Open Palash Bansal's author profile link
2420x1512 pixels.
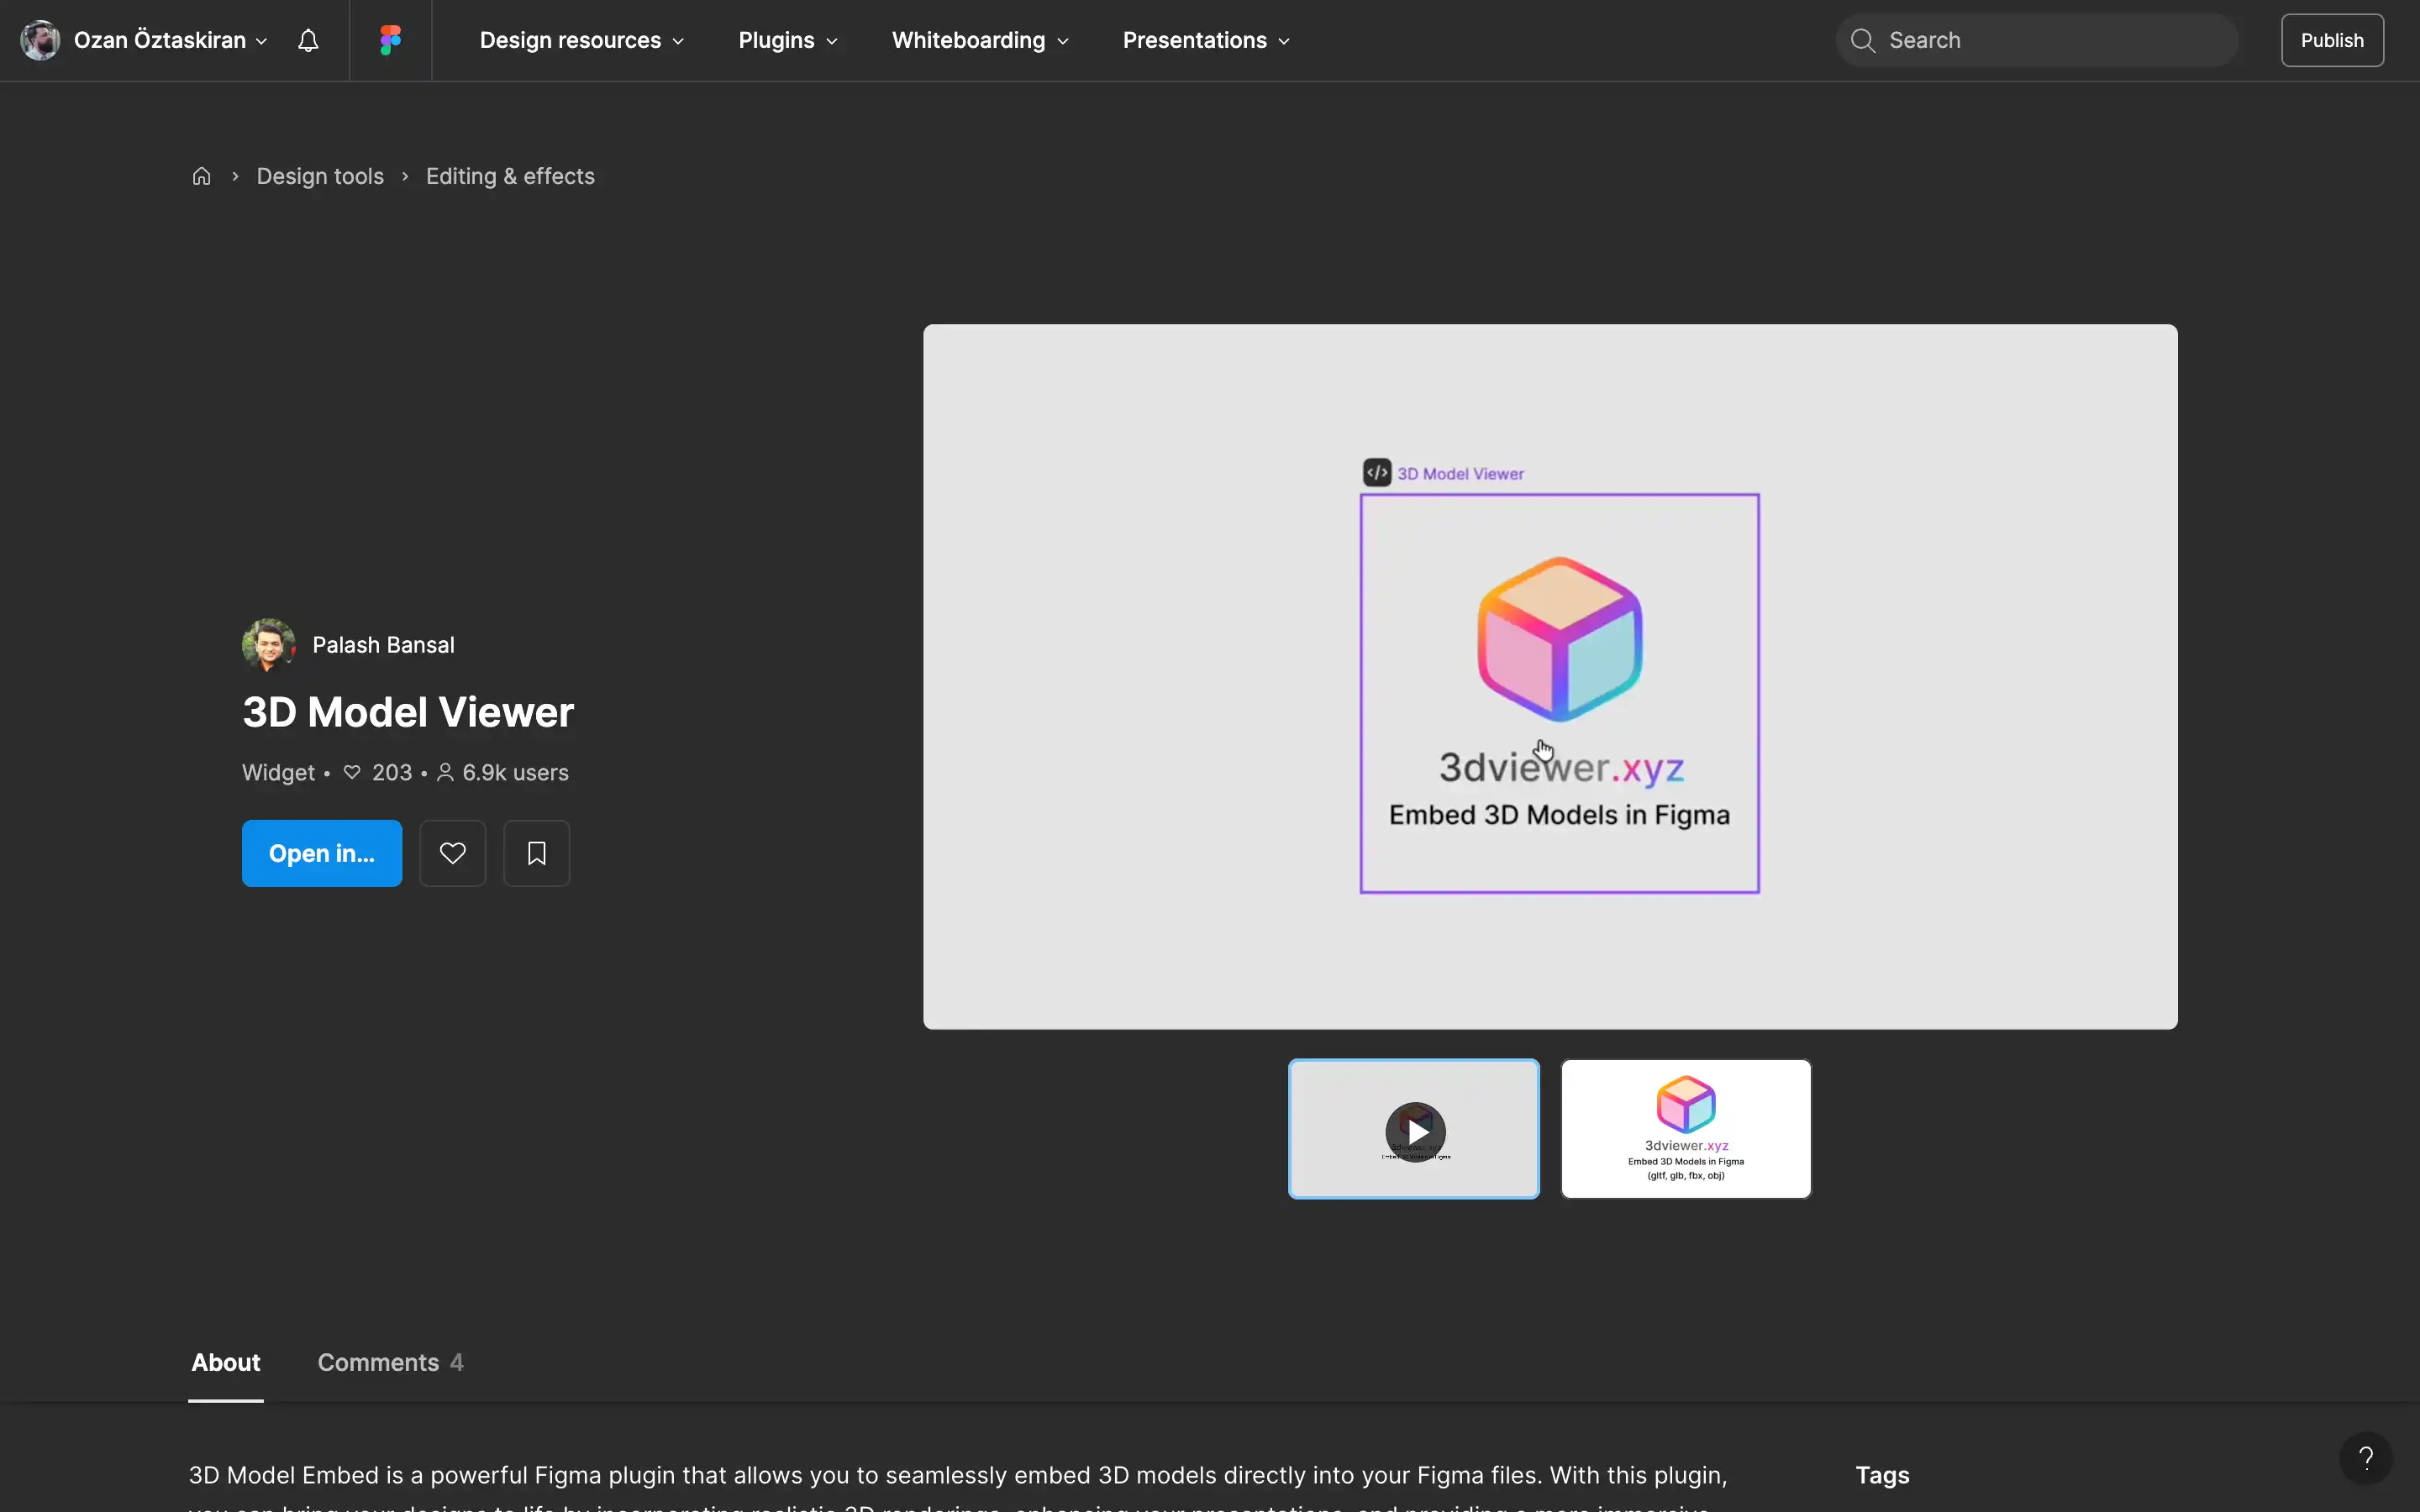click(x=383, y=645)
